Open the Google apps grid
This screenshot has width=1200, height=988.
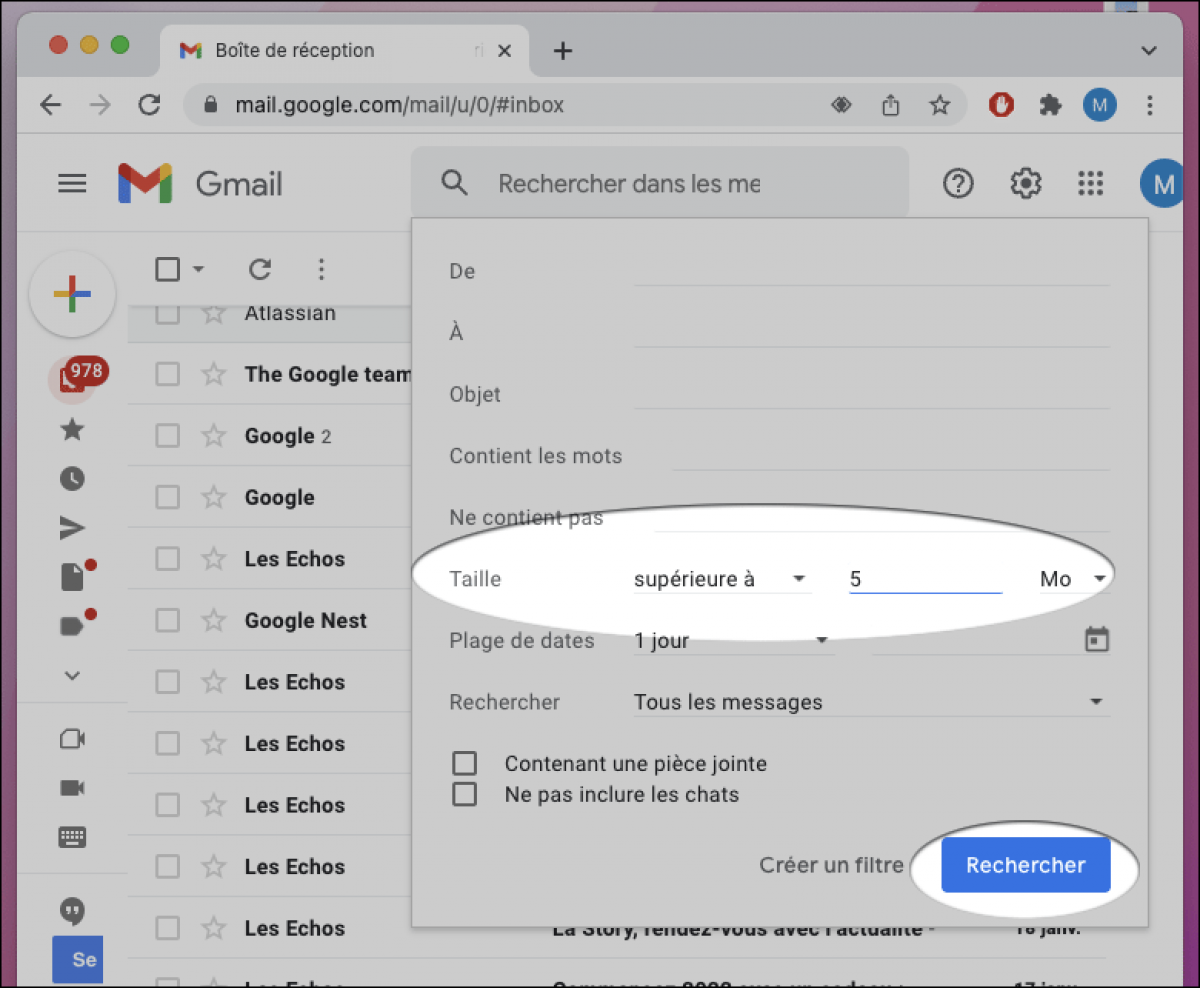point(1090,183)
